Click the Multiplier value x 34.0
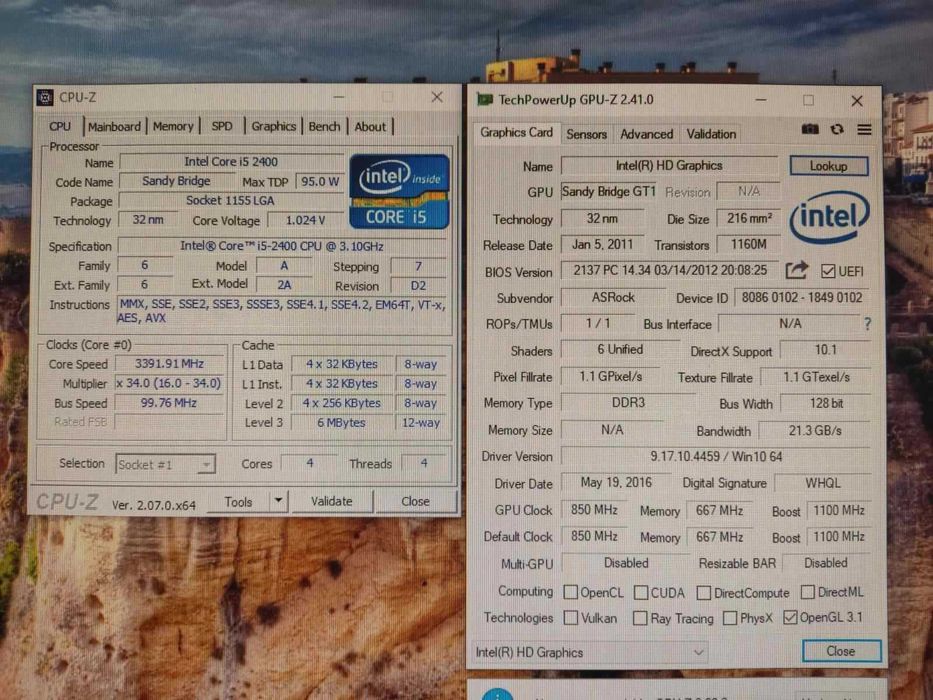The width and height of the screenshot is (933, 700). click(x=169, y=383)
